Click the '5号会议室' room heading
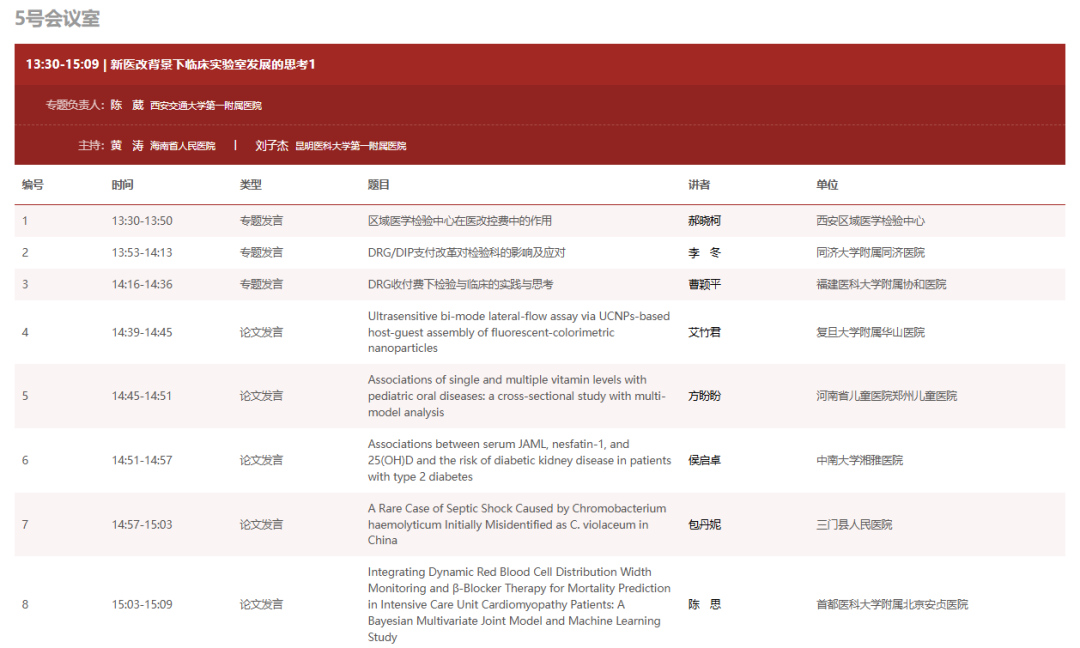Screen dimensions: 1080x648 click(57, 19)
